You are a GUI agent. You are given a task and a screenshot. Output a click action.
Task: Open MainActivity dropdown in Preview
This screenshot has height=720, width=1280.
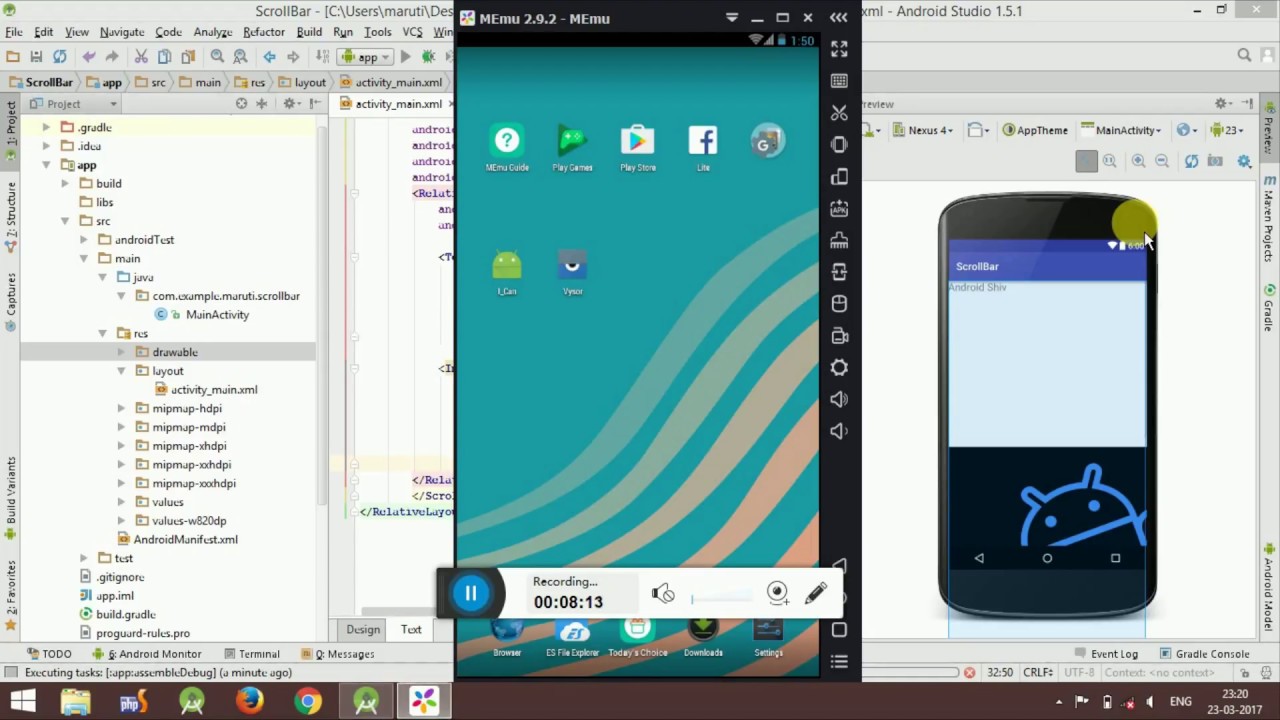[x=1122, y=130]
